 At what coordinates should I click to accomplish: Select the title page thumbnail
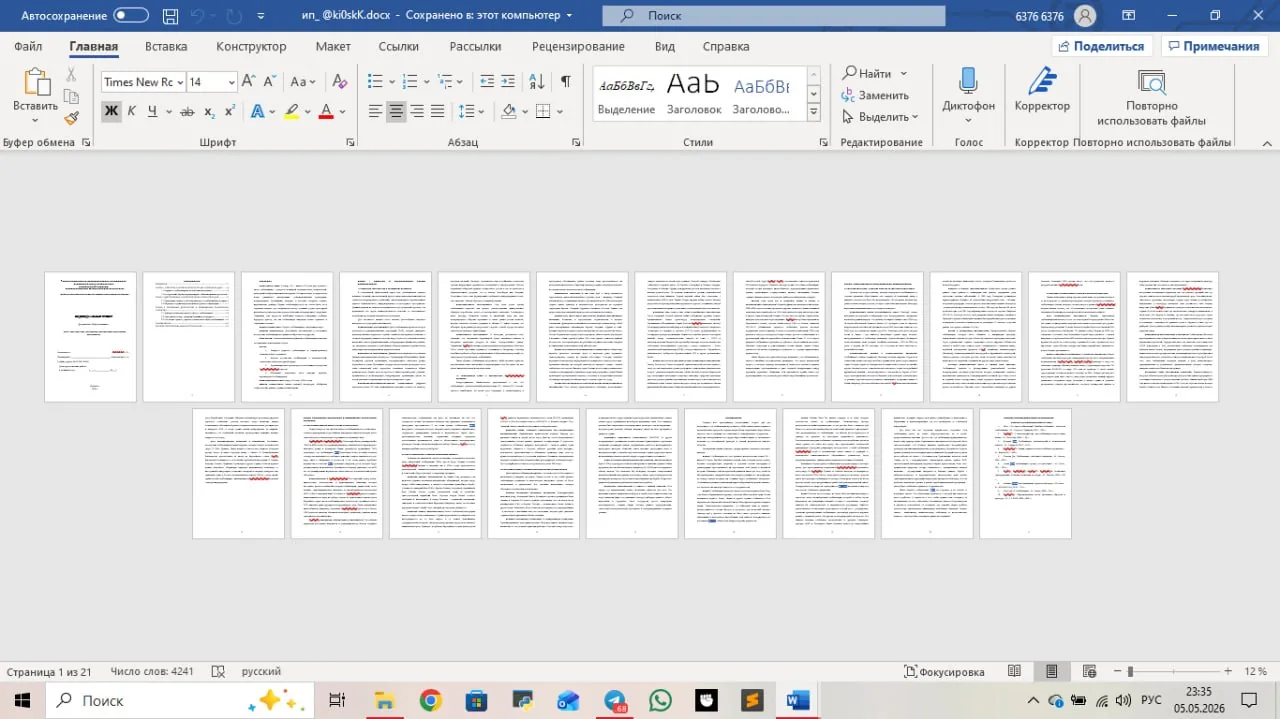pos(90,337)
